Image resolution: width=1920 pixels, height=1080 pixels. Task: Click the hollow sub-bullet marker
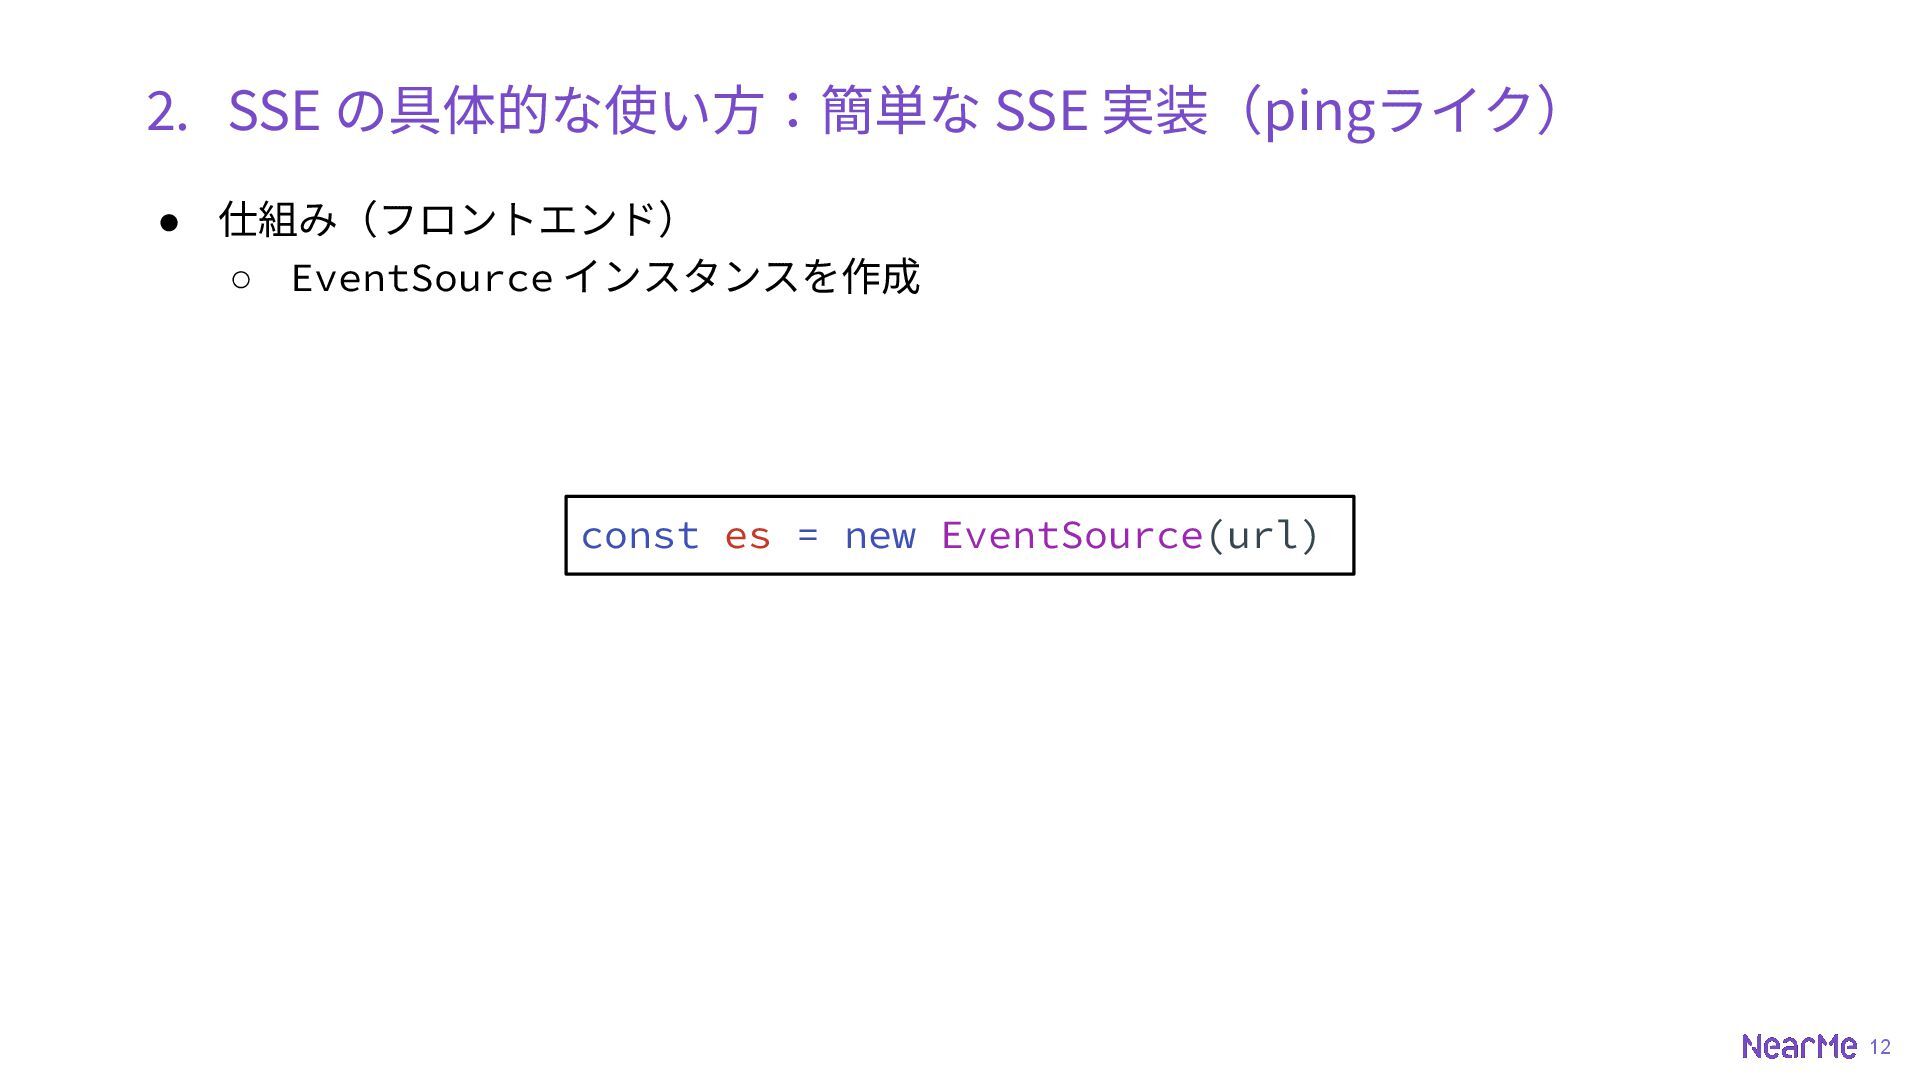pos(241,280)
